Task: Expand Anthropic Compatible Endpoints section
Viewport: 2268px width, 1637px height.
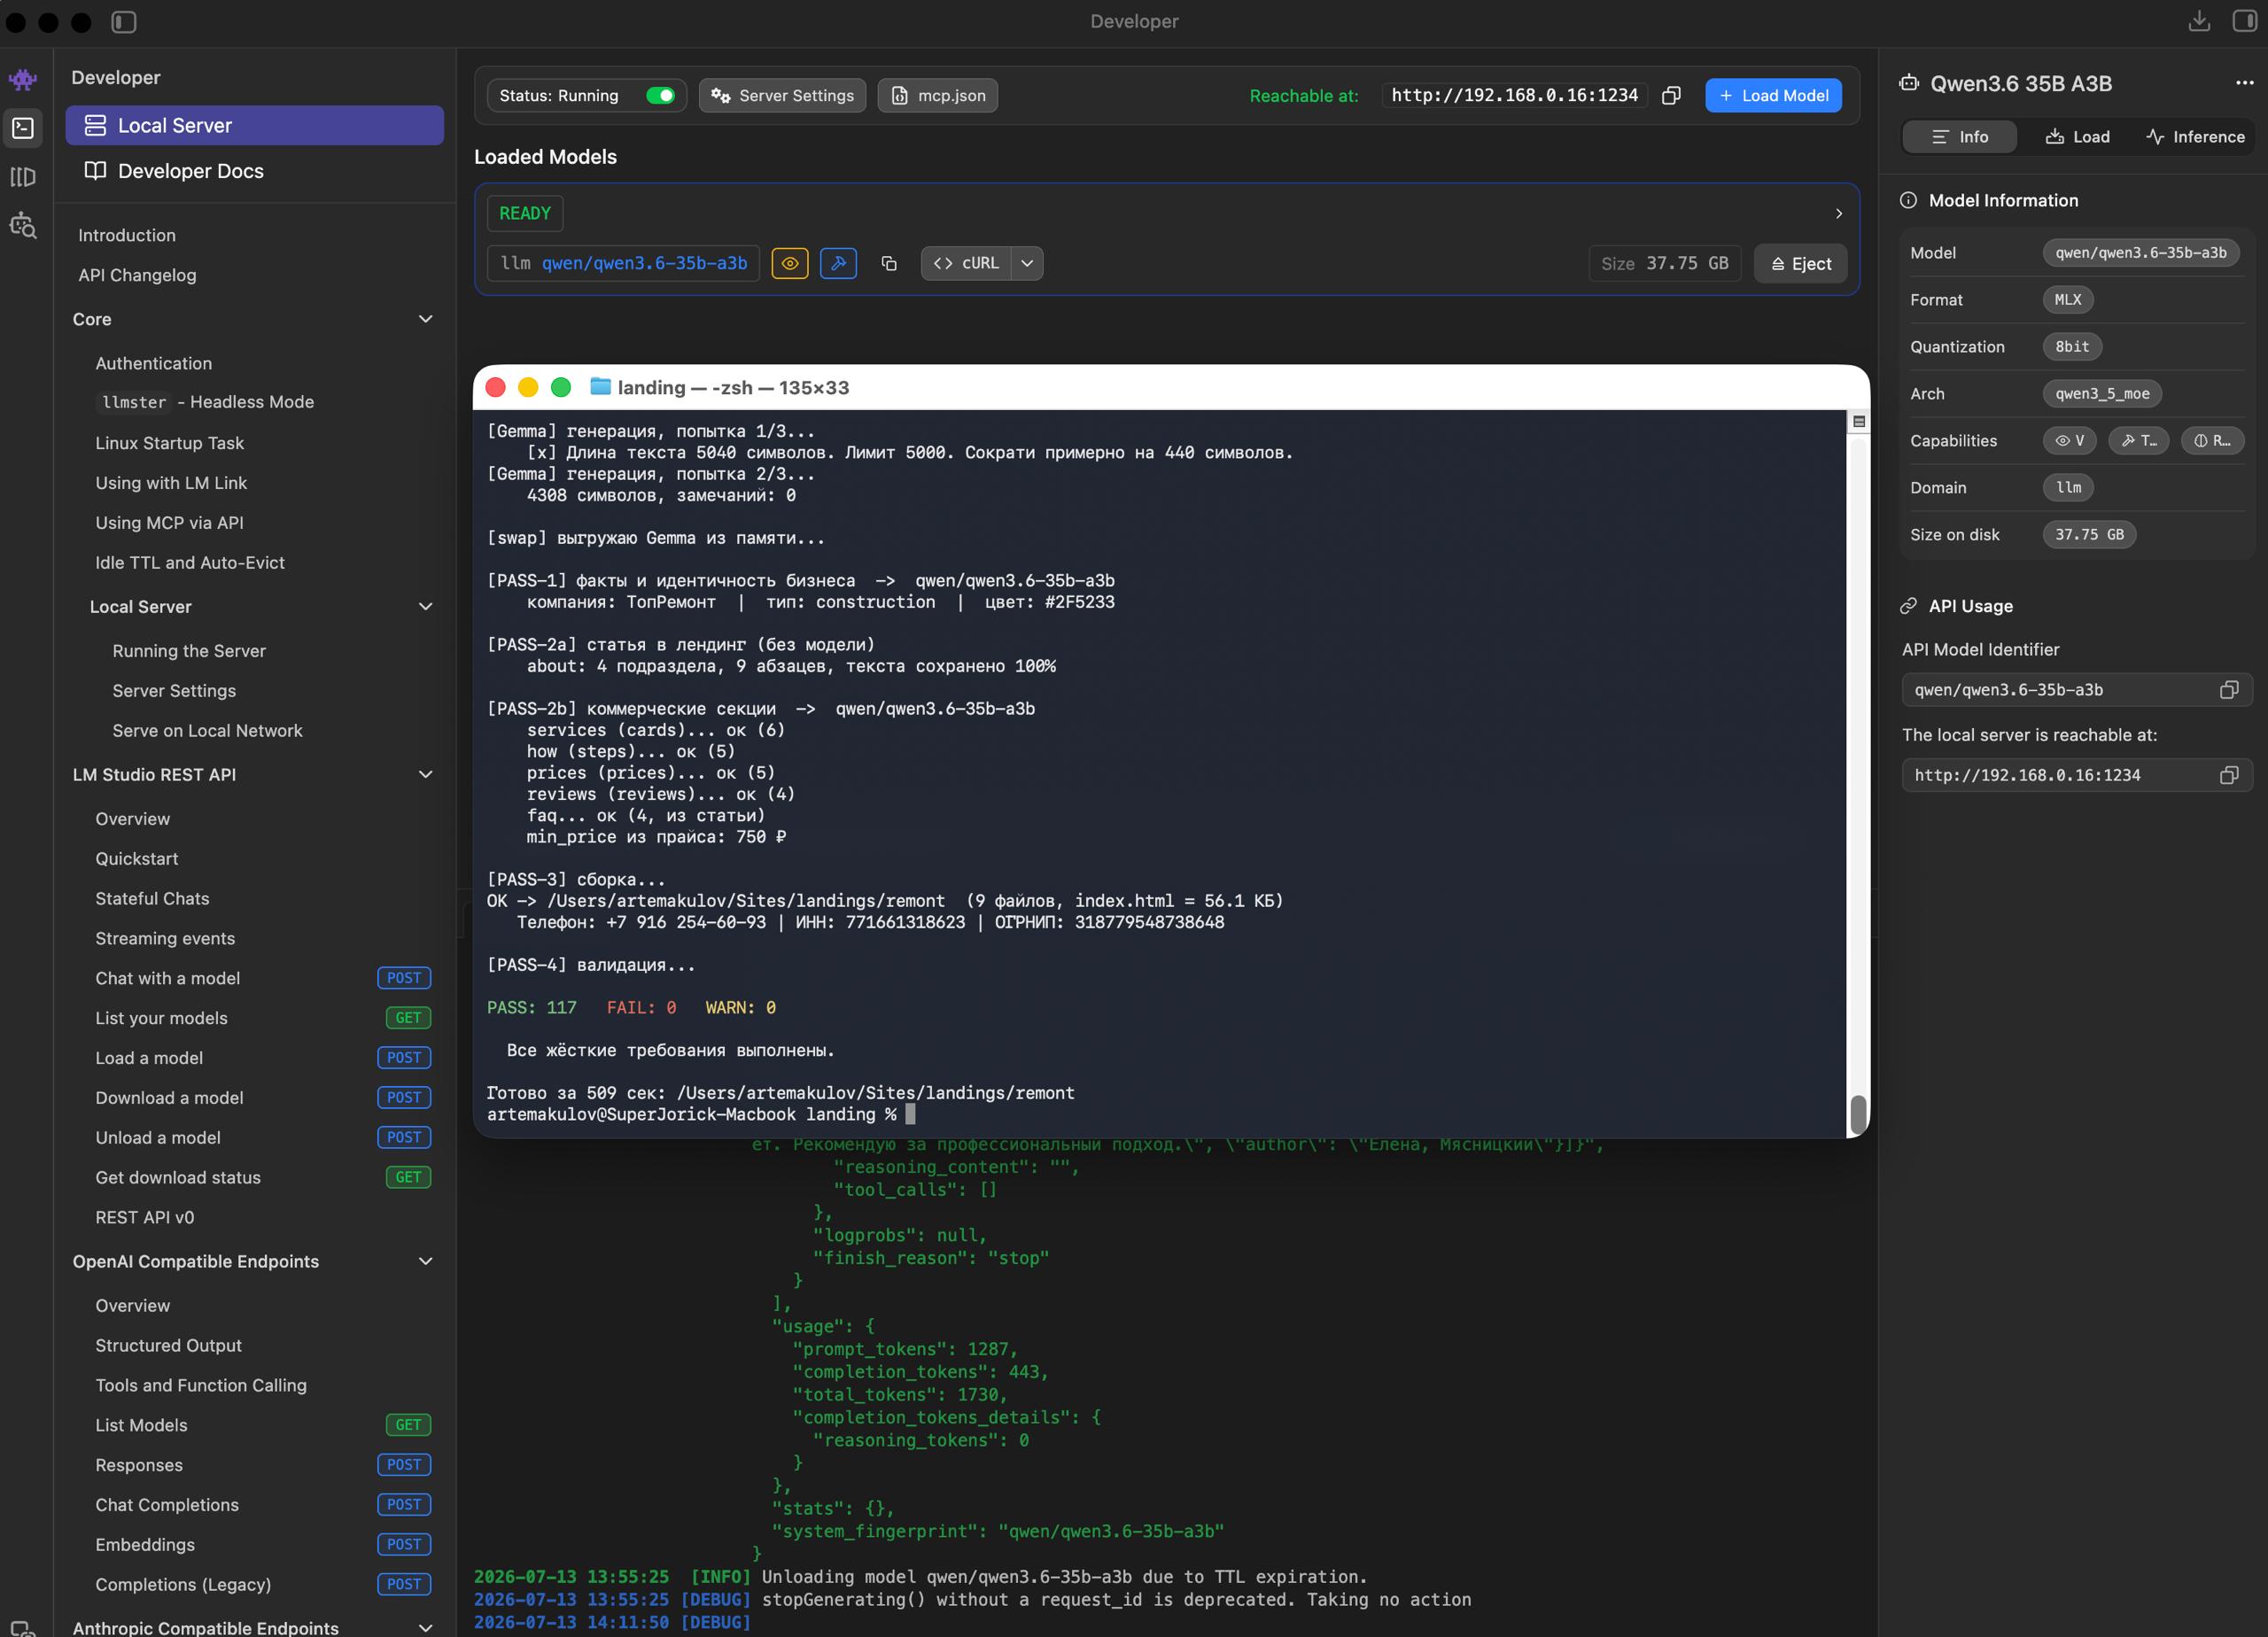Action: 425,1627
